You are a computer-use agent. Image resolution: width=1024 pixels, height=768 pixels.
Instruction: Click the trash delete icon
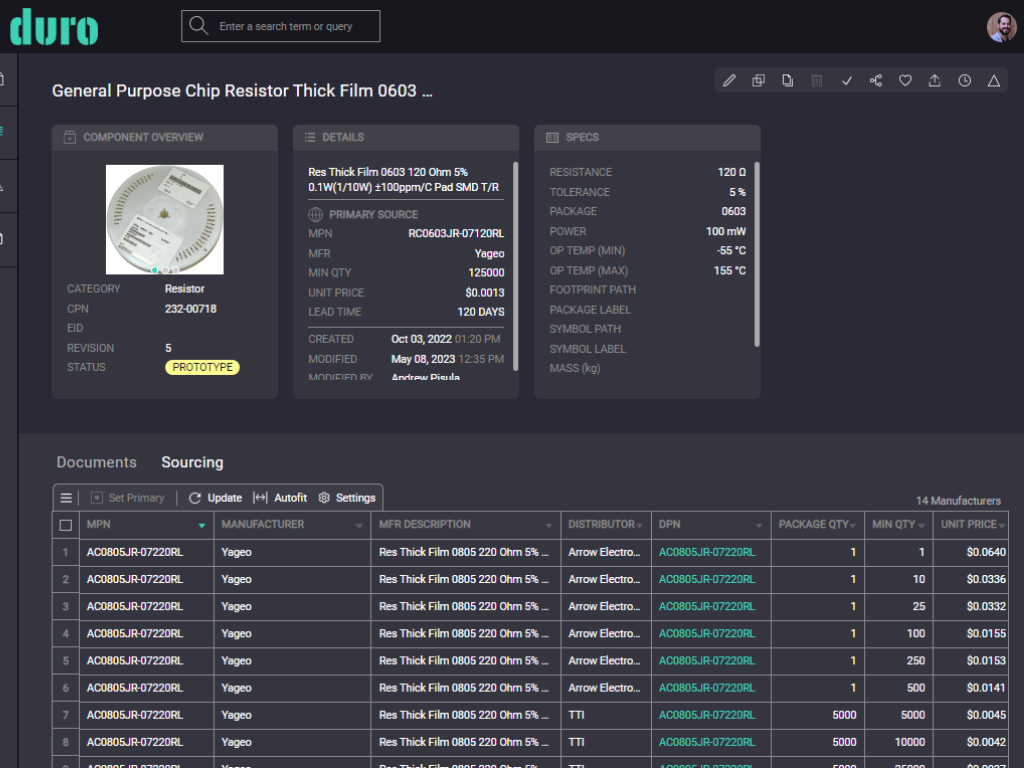(817, 80)
